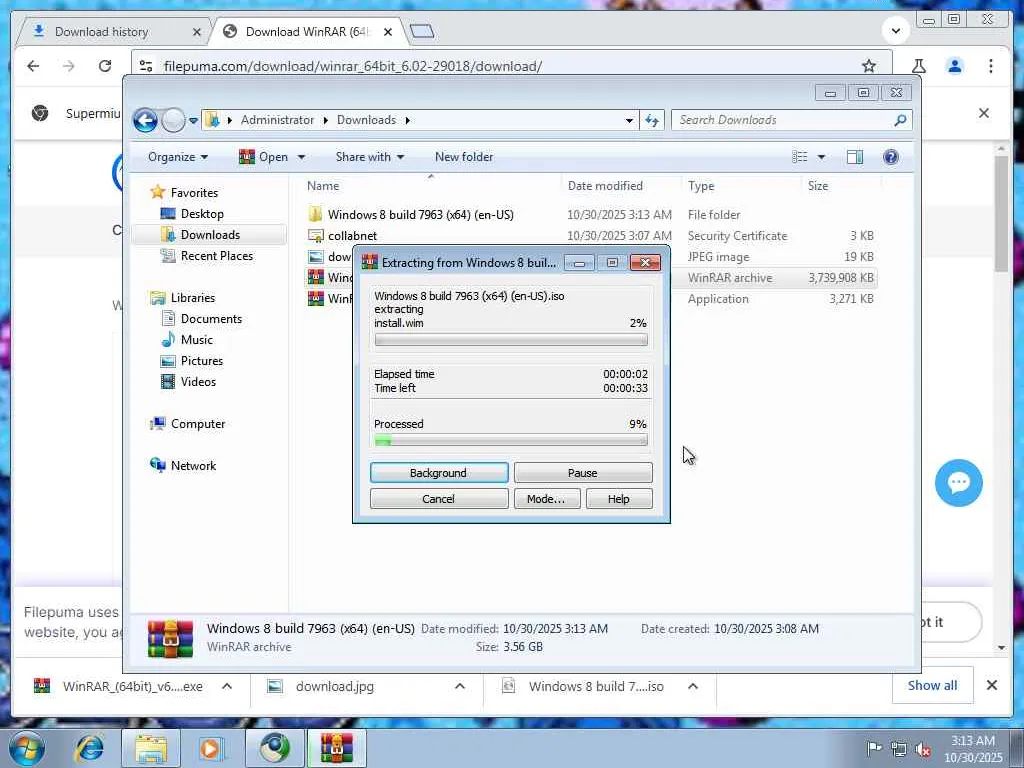The height and width of the screenshot is (768, 1024).
Task: Cancel the extraction process
Action: click(x=439, y=498)
